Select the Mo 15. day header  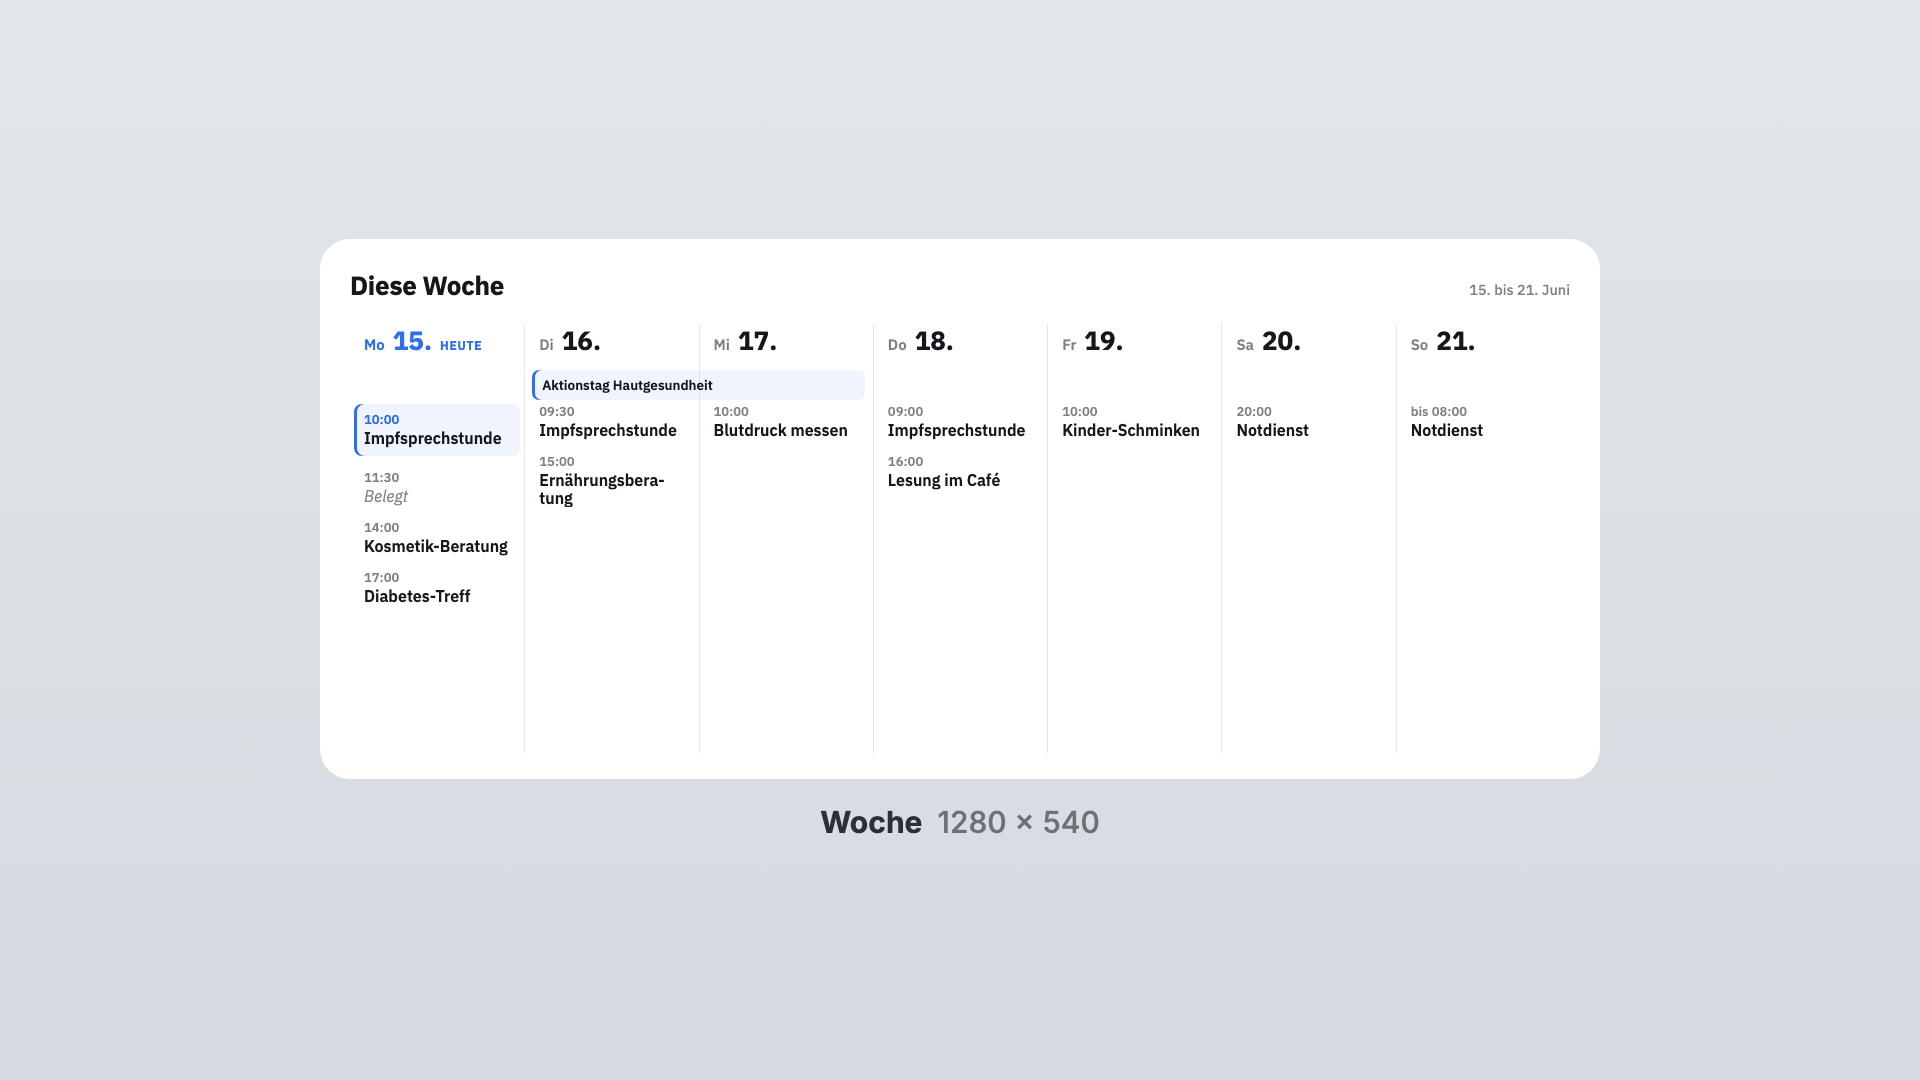pos(423,342)
